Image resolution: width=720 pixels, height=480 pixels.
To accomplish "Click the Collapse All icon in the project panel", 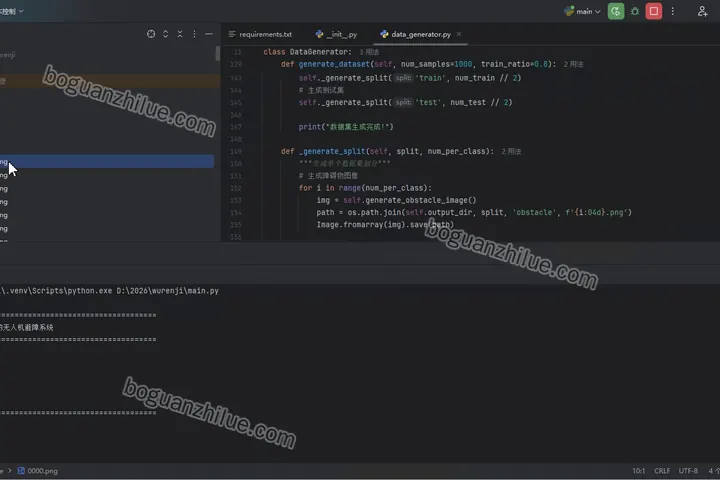I will (x=180, y=34).
